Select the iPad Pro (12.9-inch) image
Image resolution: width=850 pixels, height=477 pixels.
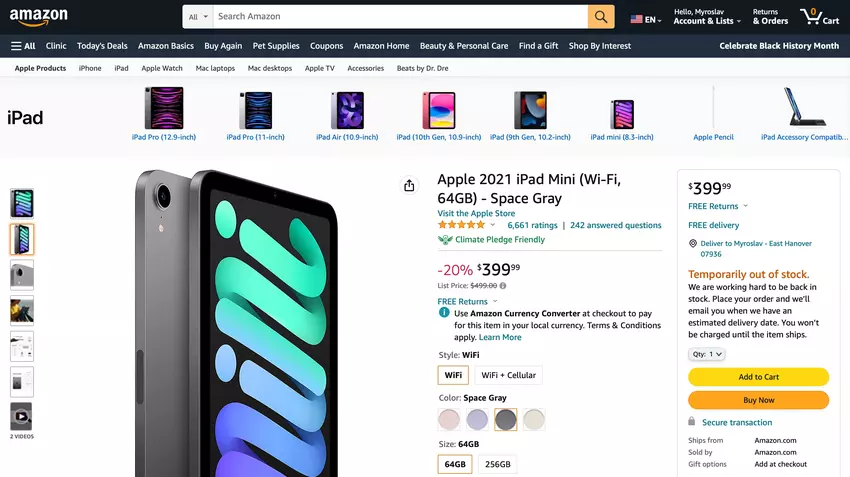pyautogui.click(x=163, y=109)
